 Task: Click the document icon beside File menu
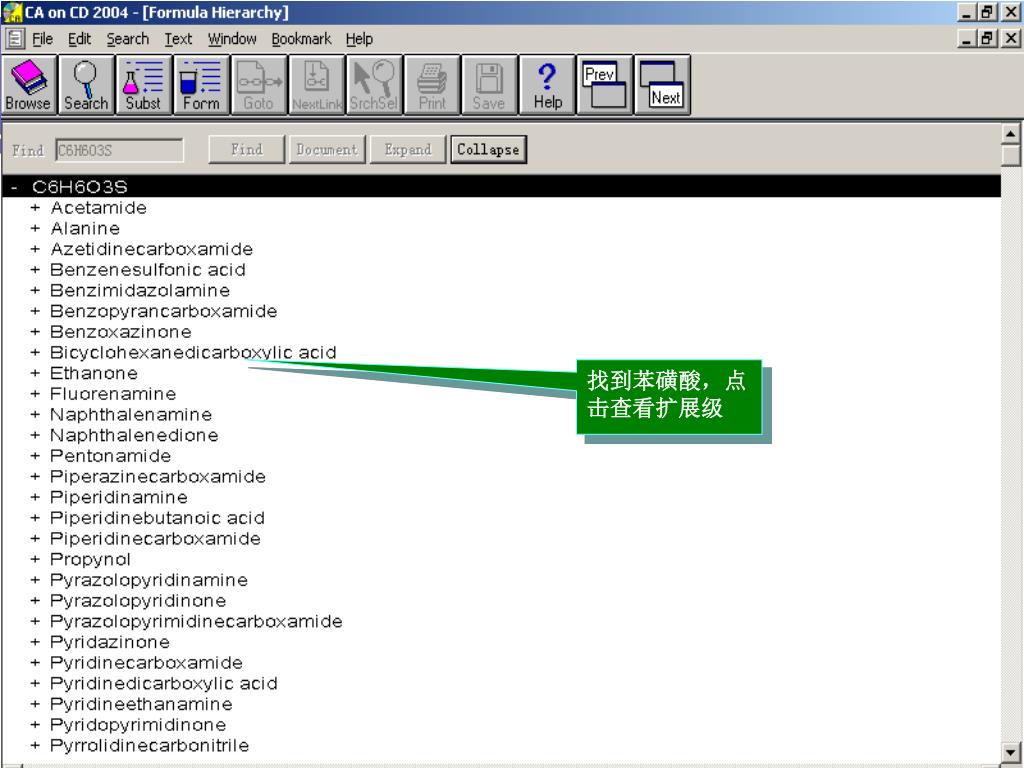15,39
